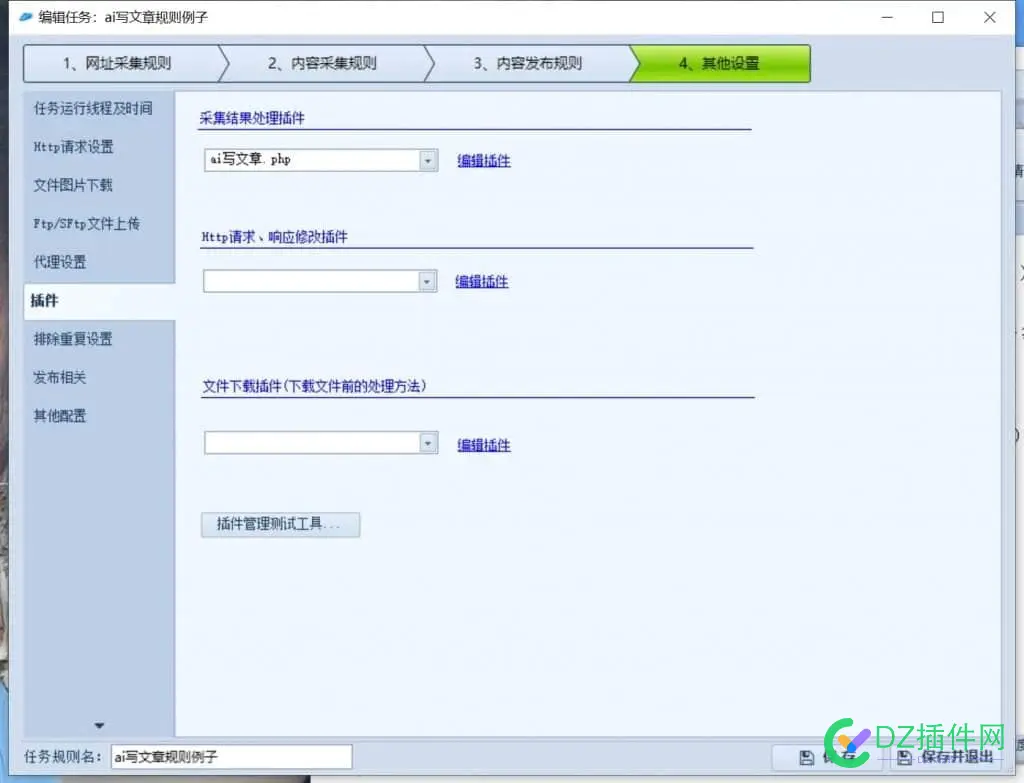Maximize the 编辑任务 window
The height and width of the screenshot is (783, 1024).
[x=938, y=17]
